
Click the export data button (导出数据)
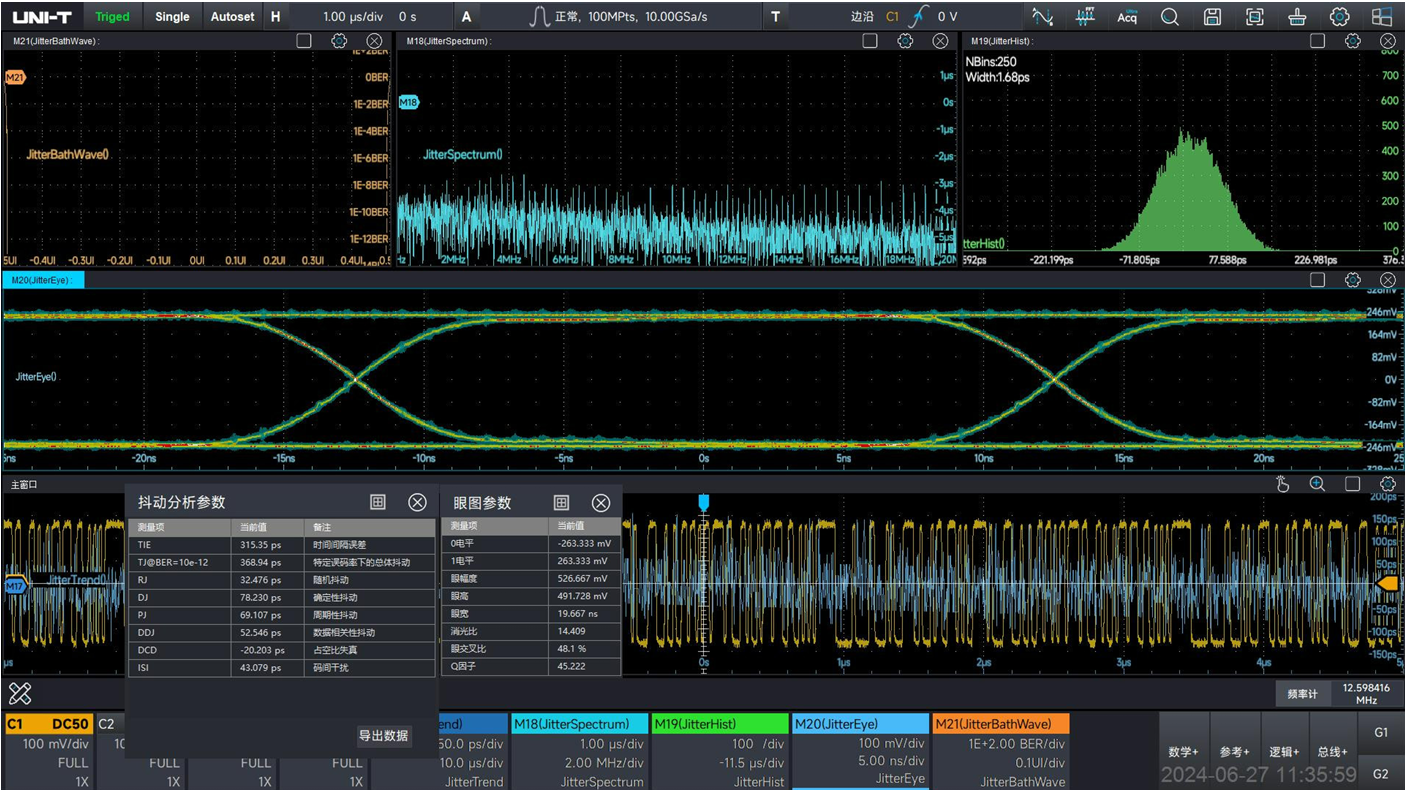384,735
